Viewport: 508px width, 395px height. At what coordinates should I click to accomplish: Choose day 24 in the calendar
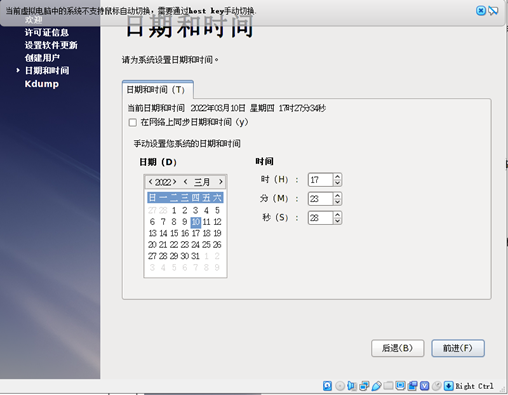click(196, 245)
